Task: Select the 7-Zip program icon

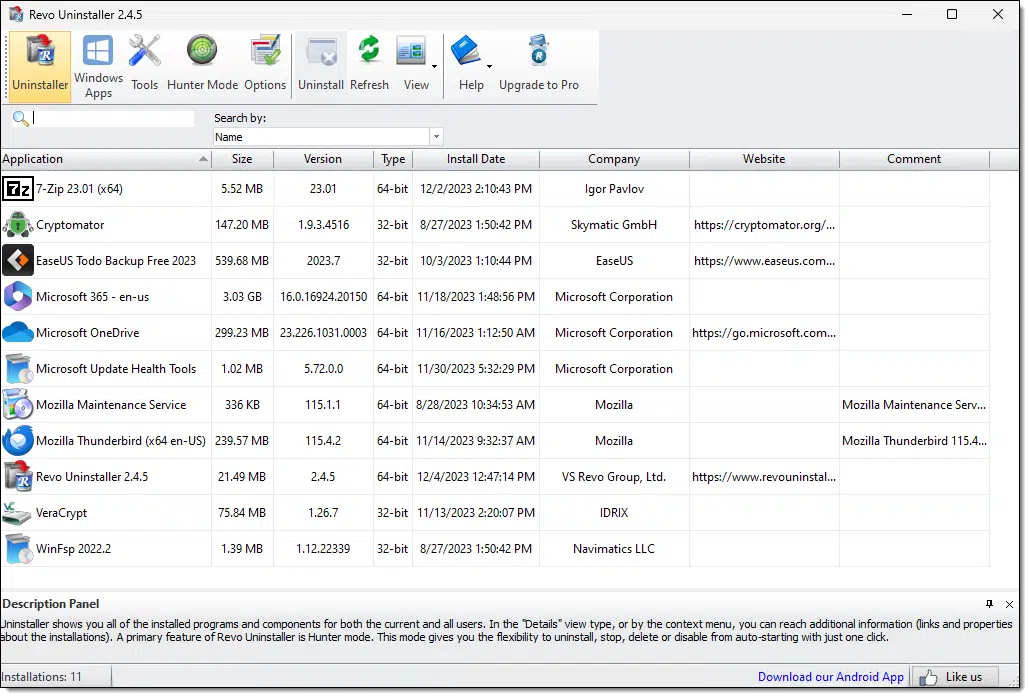Action: tap(18, 189)
